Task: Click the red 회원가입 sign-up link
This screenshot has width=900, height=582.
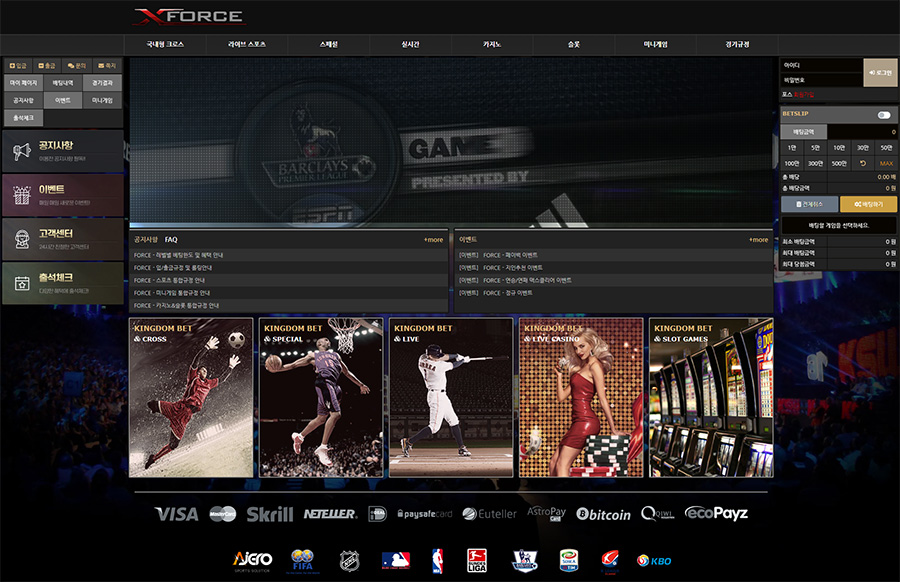Action: [804, 95]
